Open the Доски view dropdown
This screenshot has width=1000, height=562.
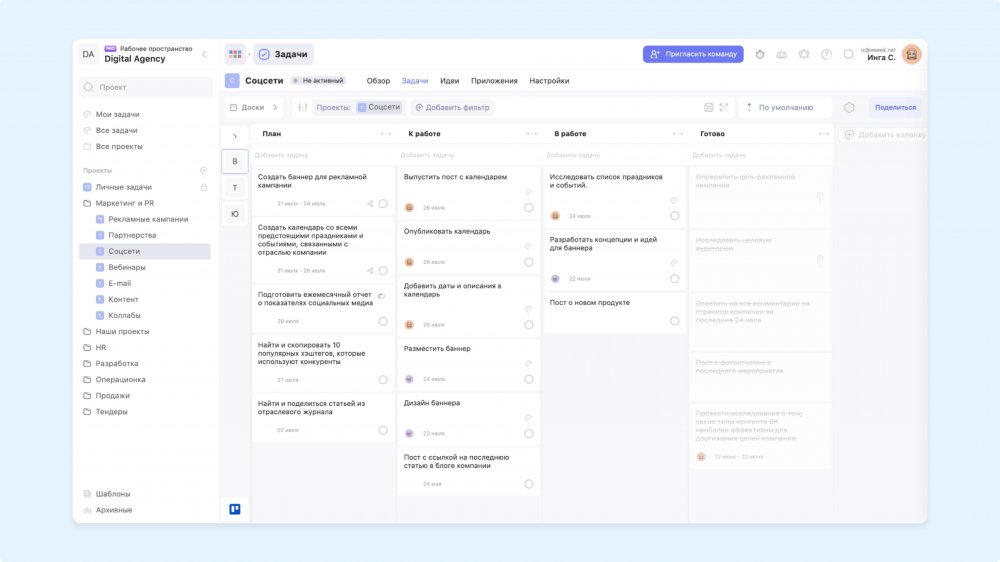coord(254,107)
